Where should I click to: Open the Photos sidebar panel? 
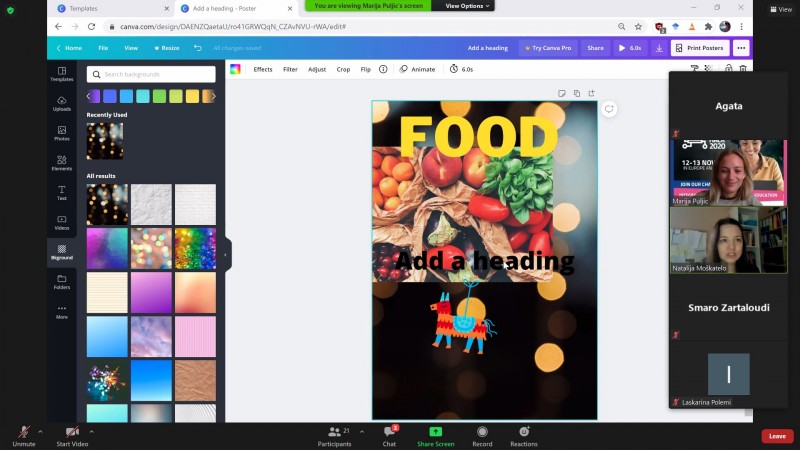(62, 133)
